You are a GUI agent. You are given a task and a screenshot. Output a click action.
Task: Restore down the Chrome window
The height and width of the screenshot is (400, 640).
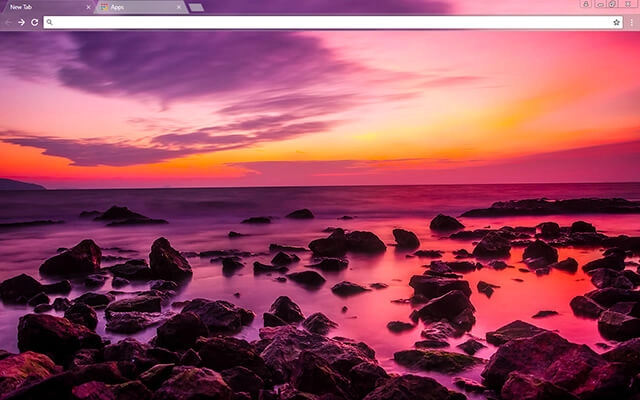click(612, 4)
